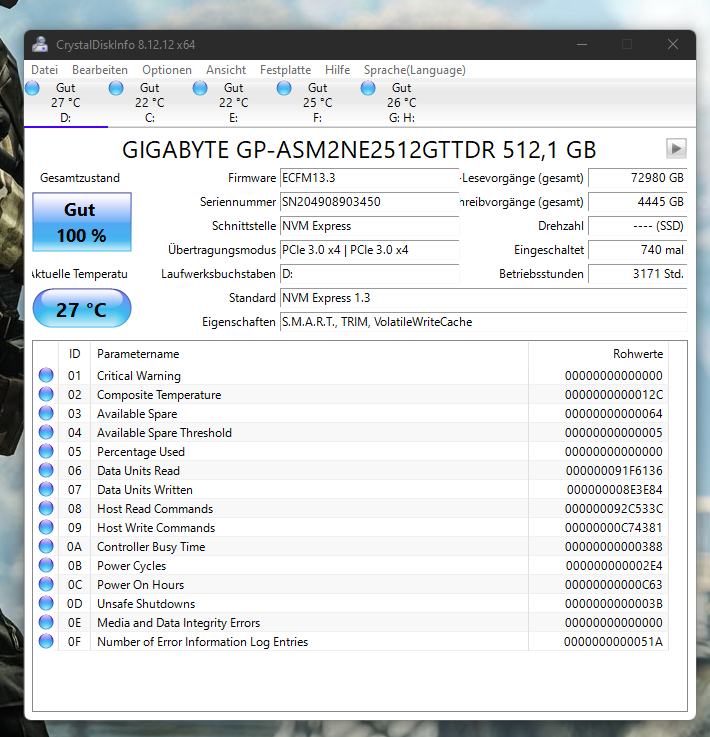The width and height of the screenshot is (710, 737).
Task: Click the Firmware field ECFM13.3
Action: (369, 178)
